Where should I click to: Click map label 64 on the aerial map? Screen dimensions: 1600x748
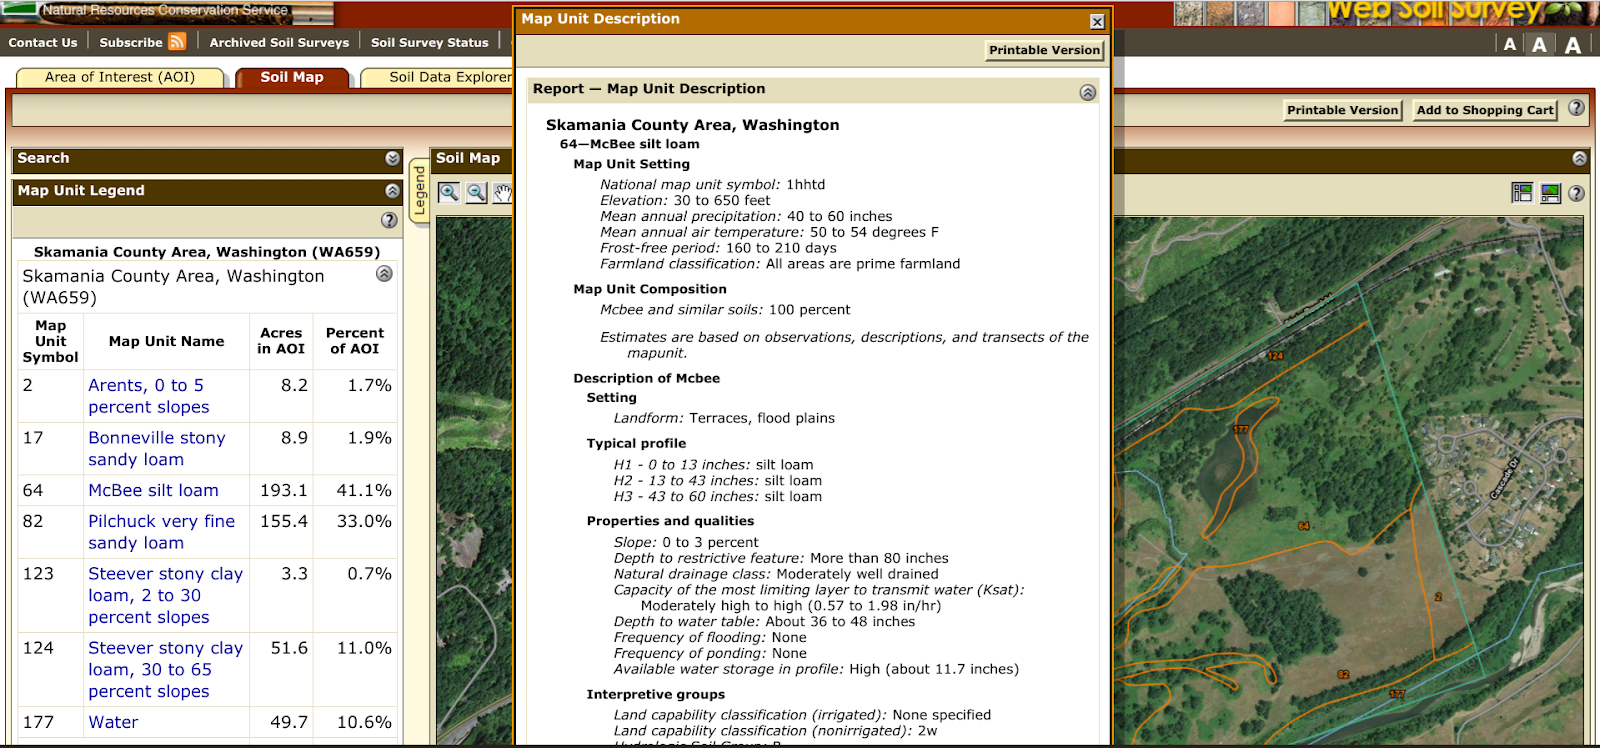pos(1304,526)
